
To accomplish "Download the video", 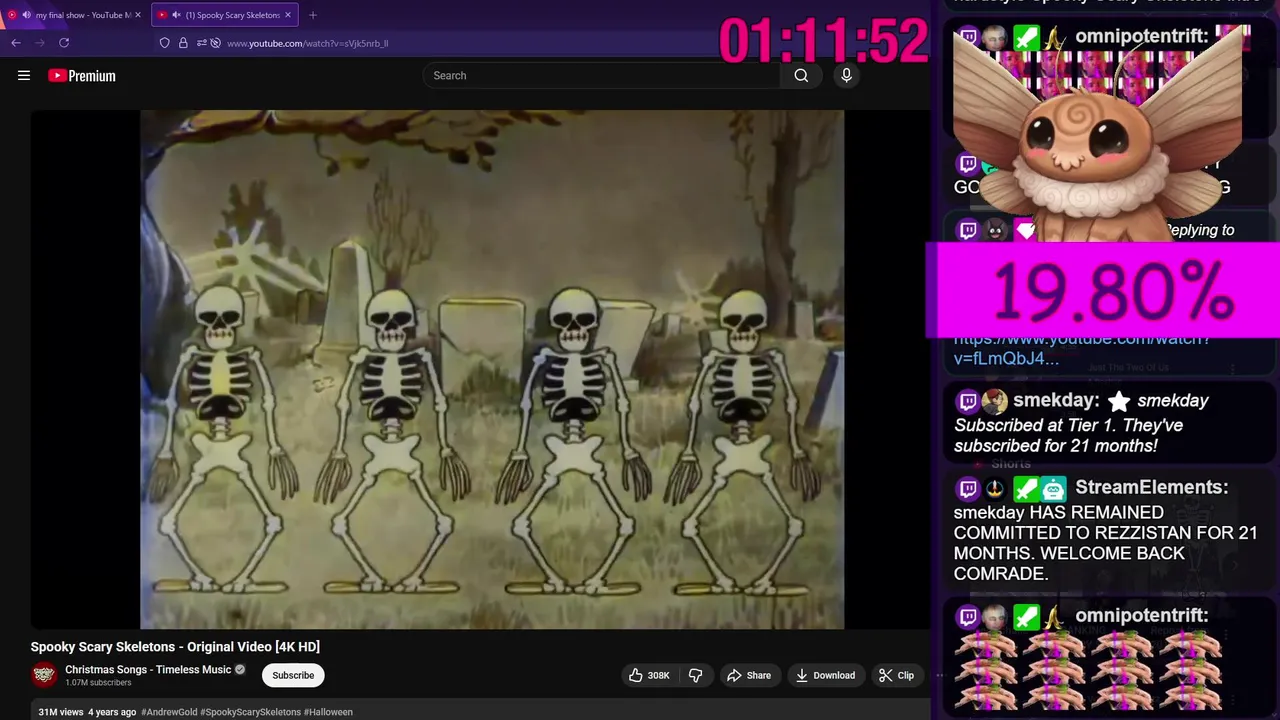I will click(x=825, y=675).
